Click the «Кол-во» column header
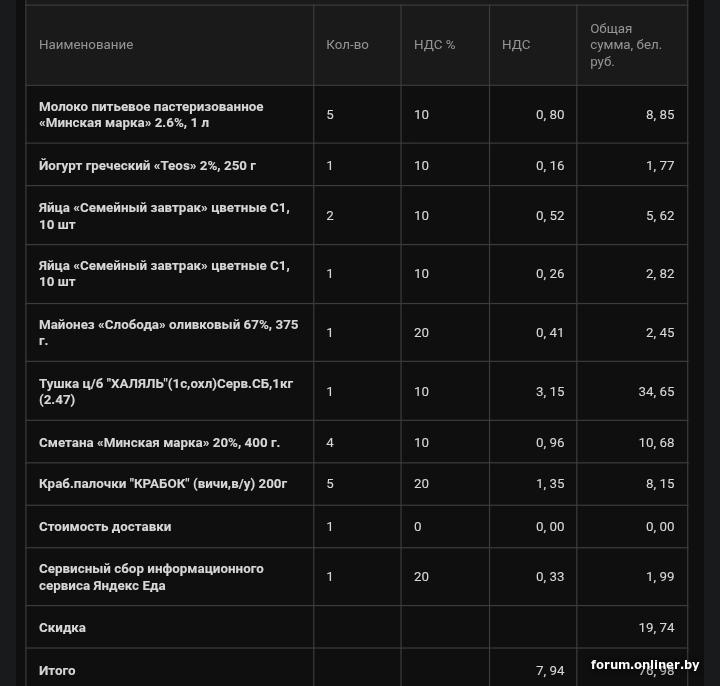 point(347,45)
